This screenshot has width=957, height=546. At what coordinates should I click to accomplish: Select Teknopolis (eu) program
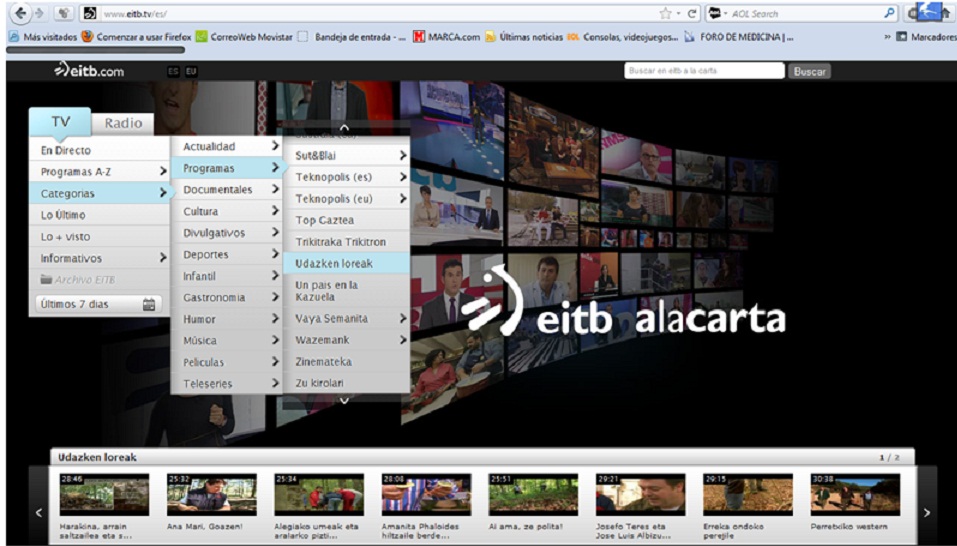(x=347, y=199)
